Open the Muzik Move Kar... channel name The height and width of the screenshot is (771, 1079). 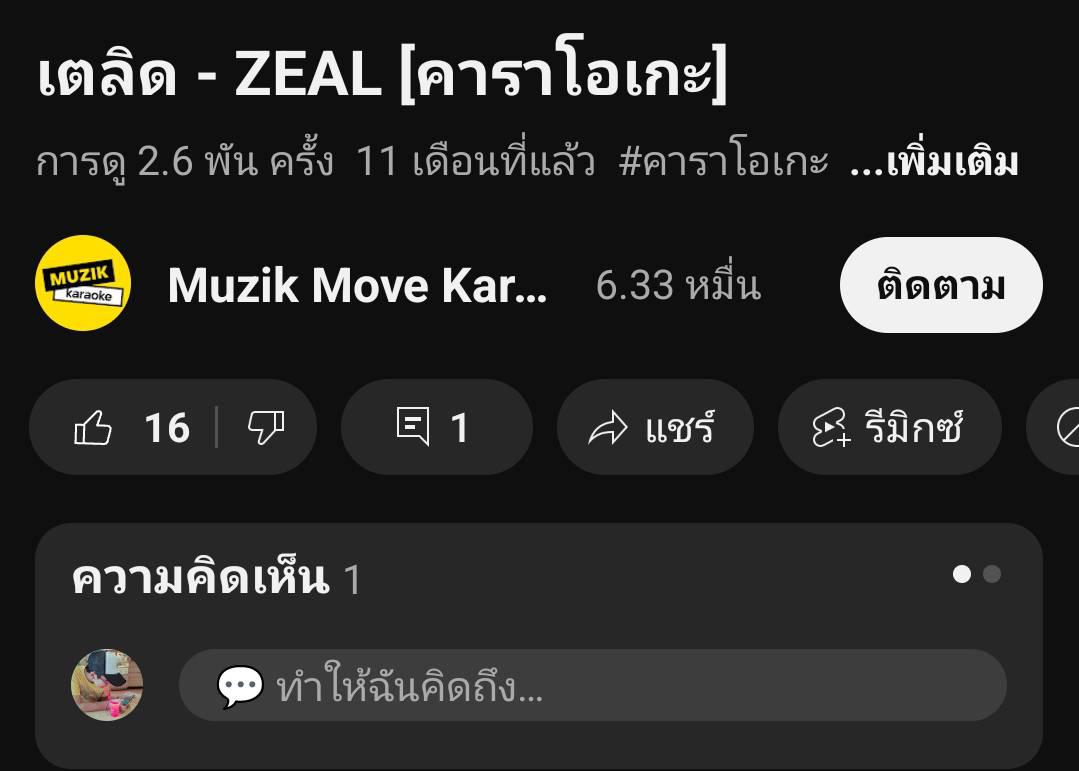[357, 285]
